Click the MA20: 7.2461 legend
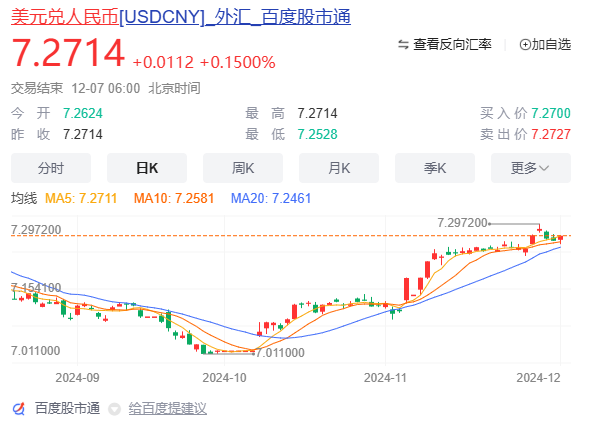596x427 pixels. pyautogui.click(x=271, y=198)
